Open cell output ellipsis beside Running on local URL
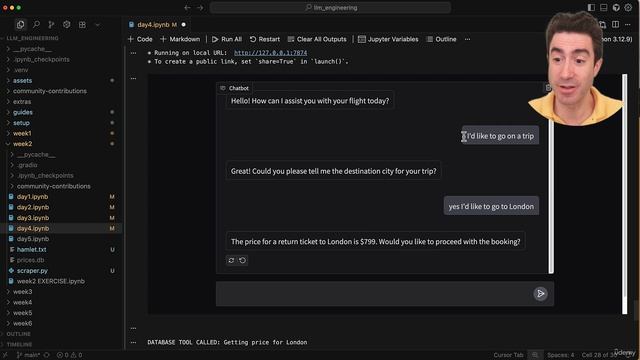The height and width of the screenshot is (360, 640). 133,53
